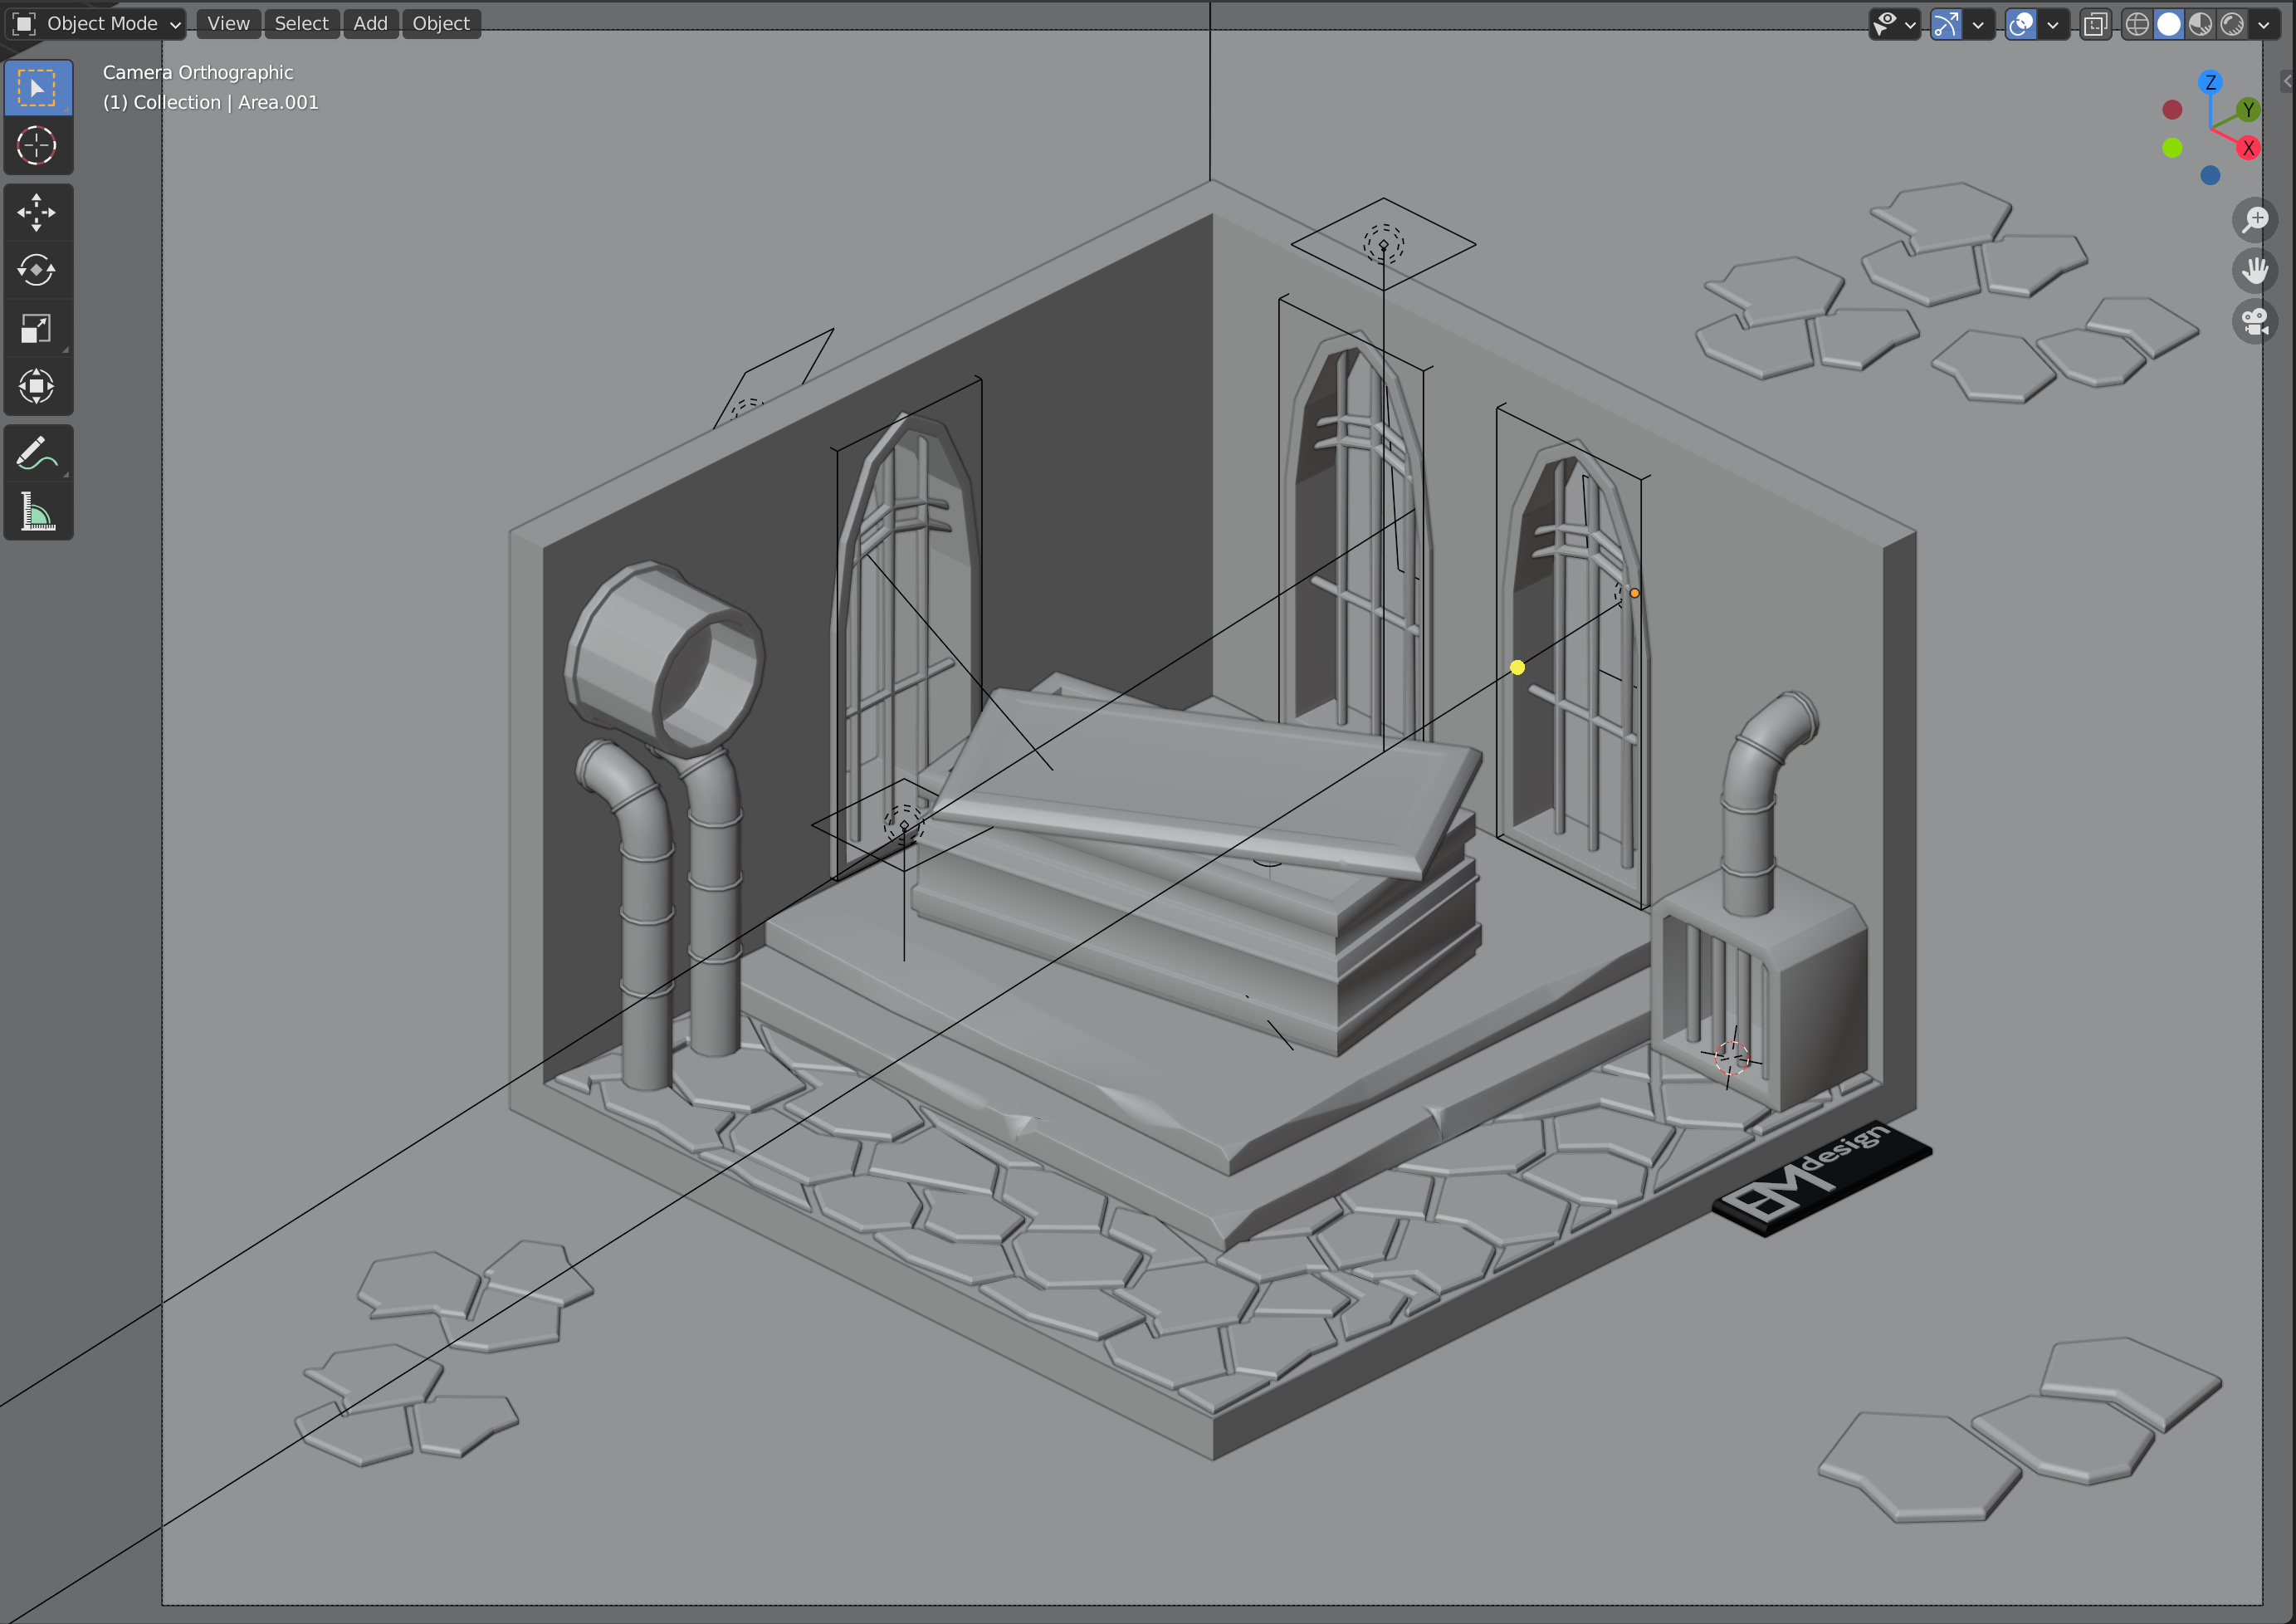Click the orange origin dot on the right window
Image resolution: width=2296 pixels, height=1624 pixels.
click(x=1634, y=593)
